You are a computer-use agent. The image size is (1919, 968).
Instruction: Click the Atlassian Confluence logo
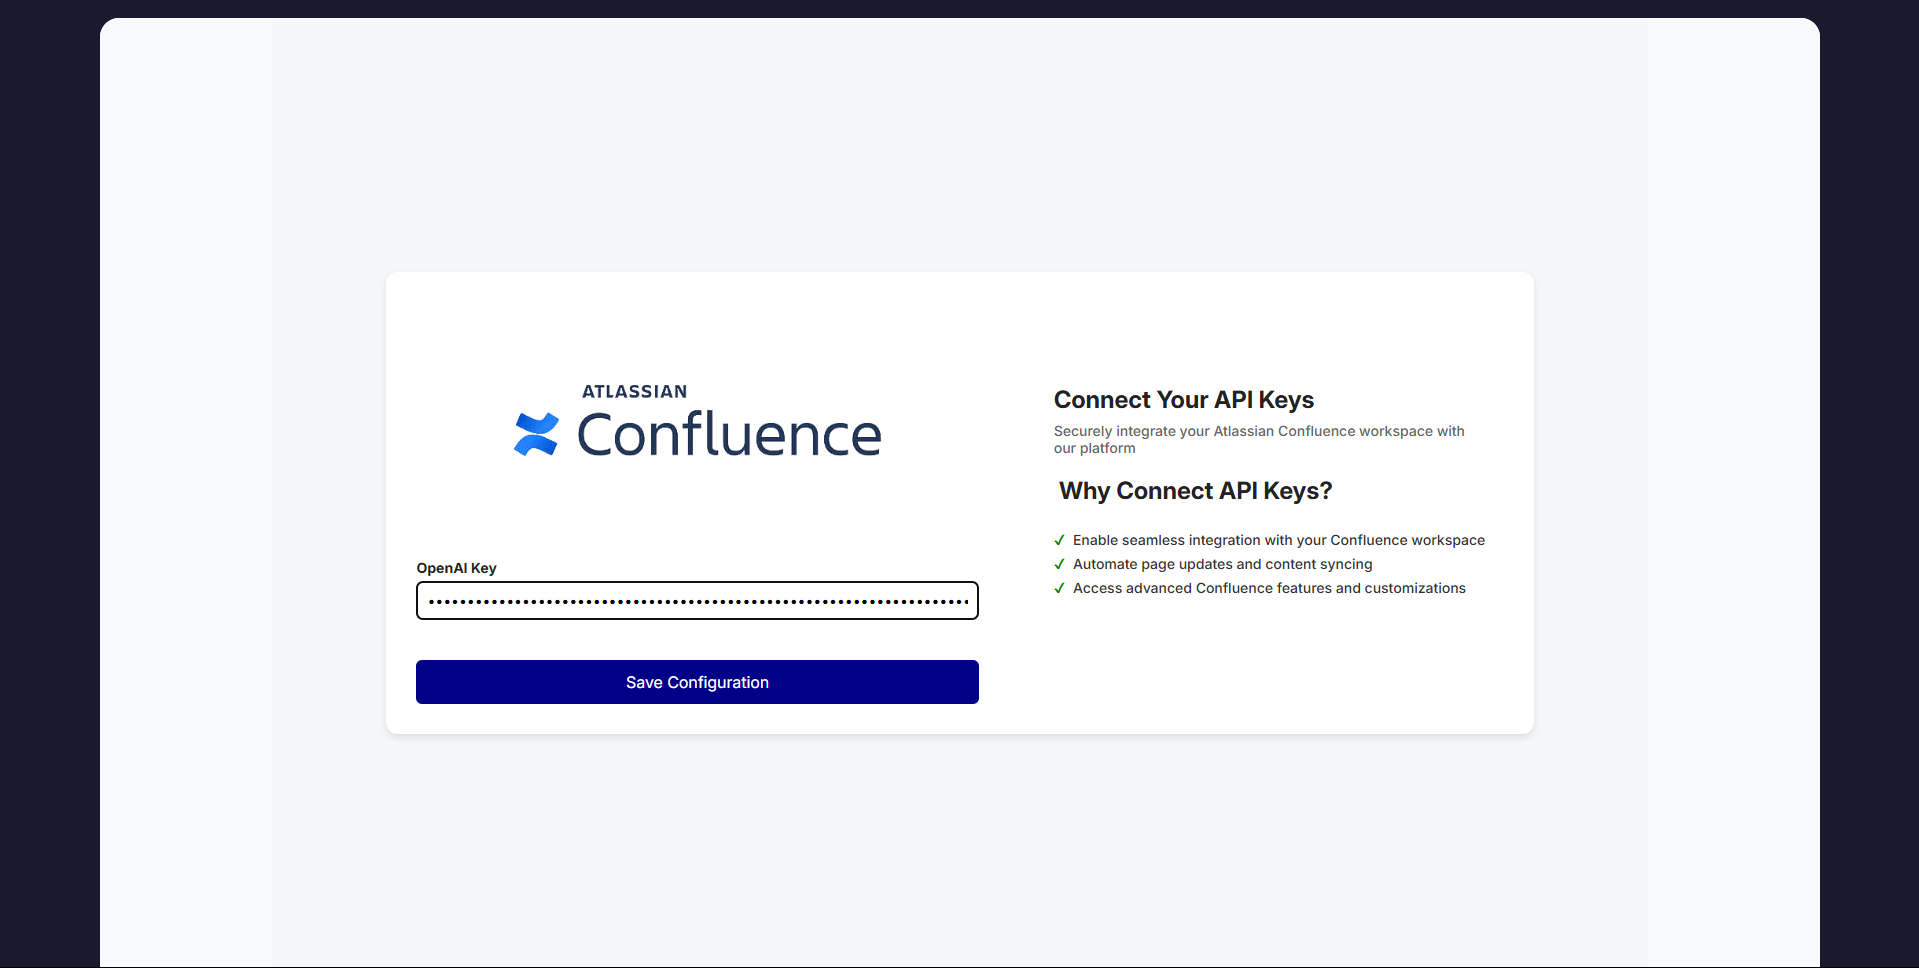click(x=697, y=421)
